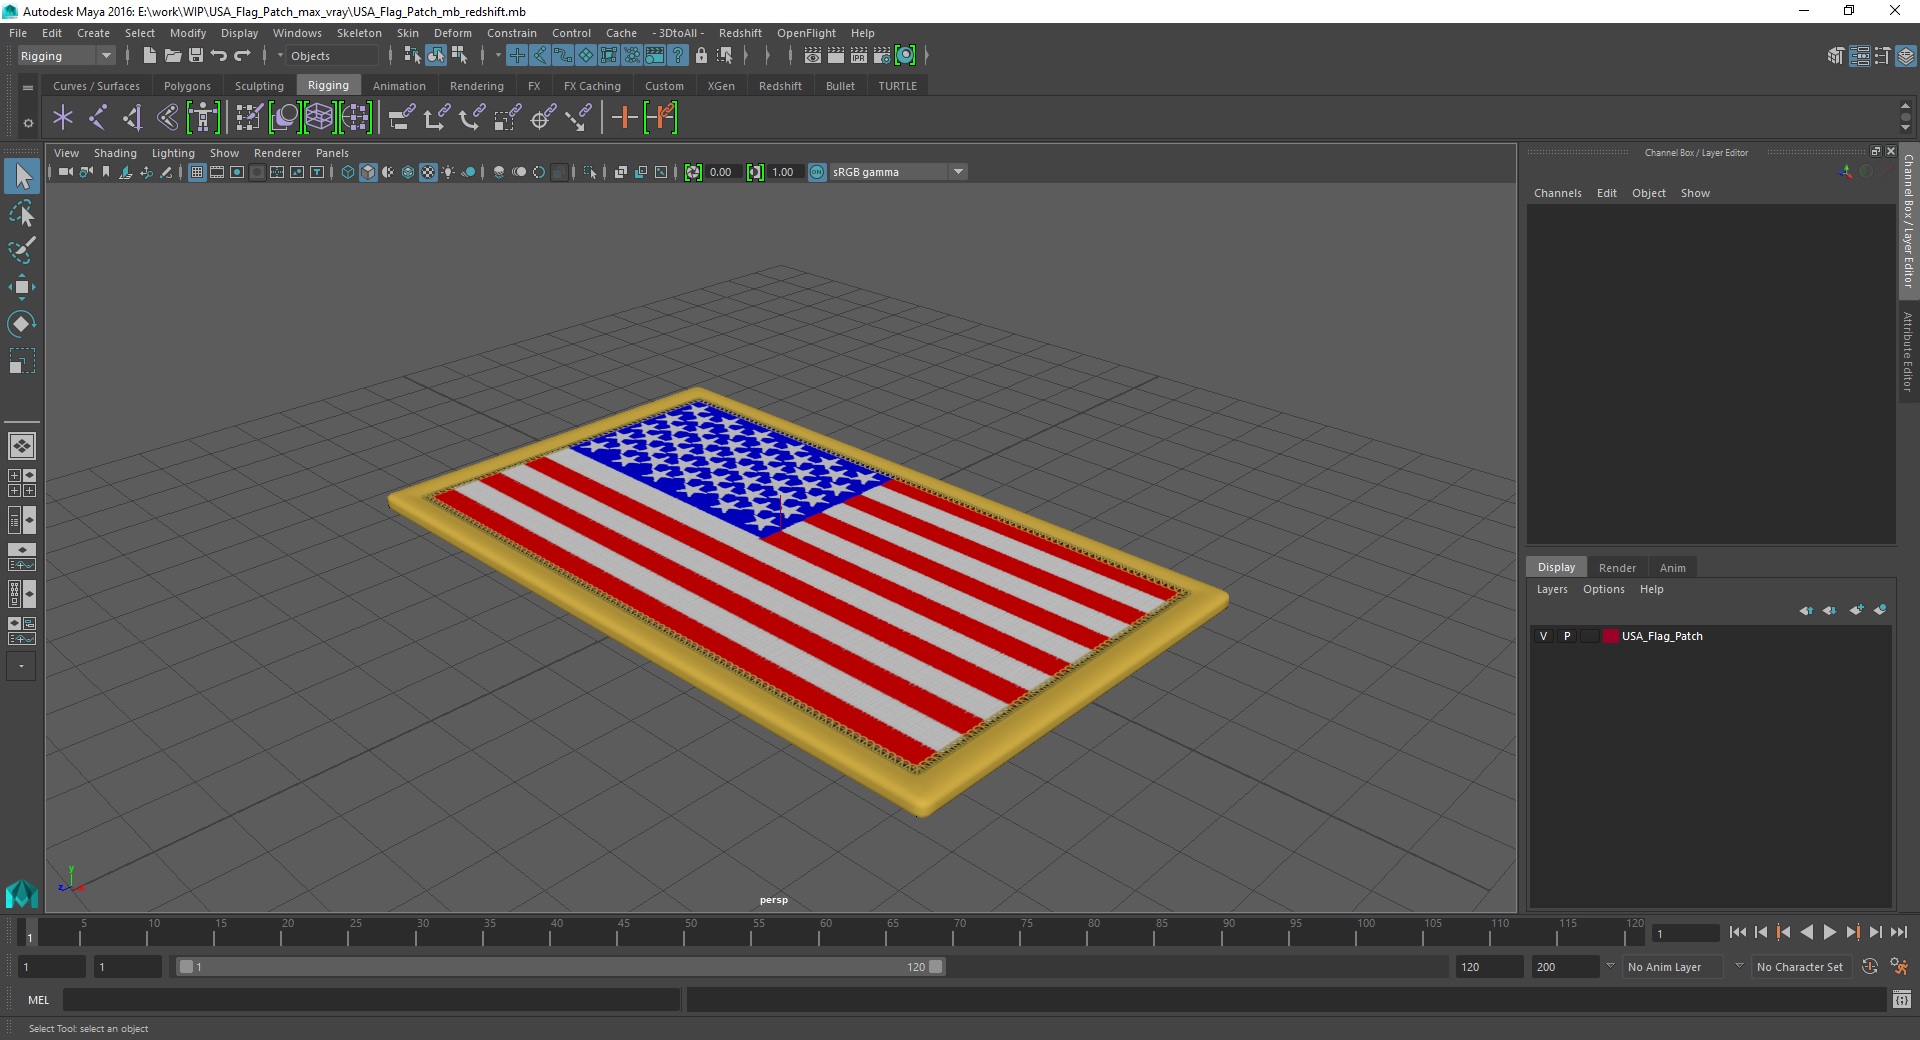The image size is (1920, 1040).
Task: Select the Create IK Handle shelf tool
Action: tap(132, 118)
